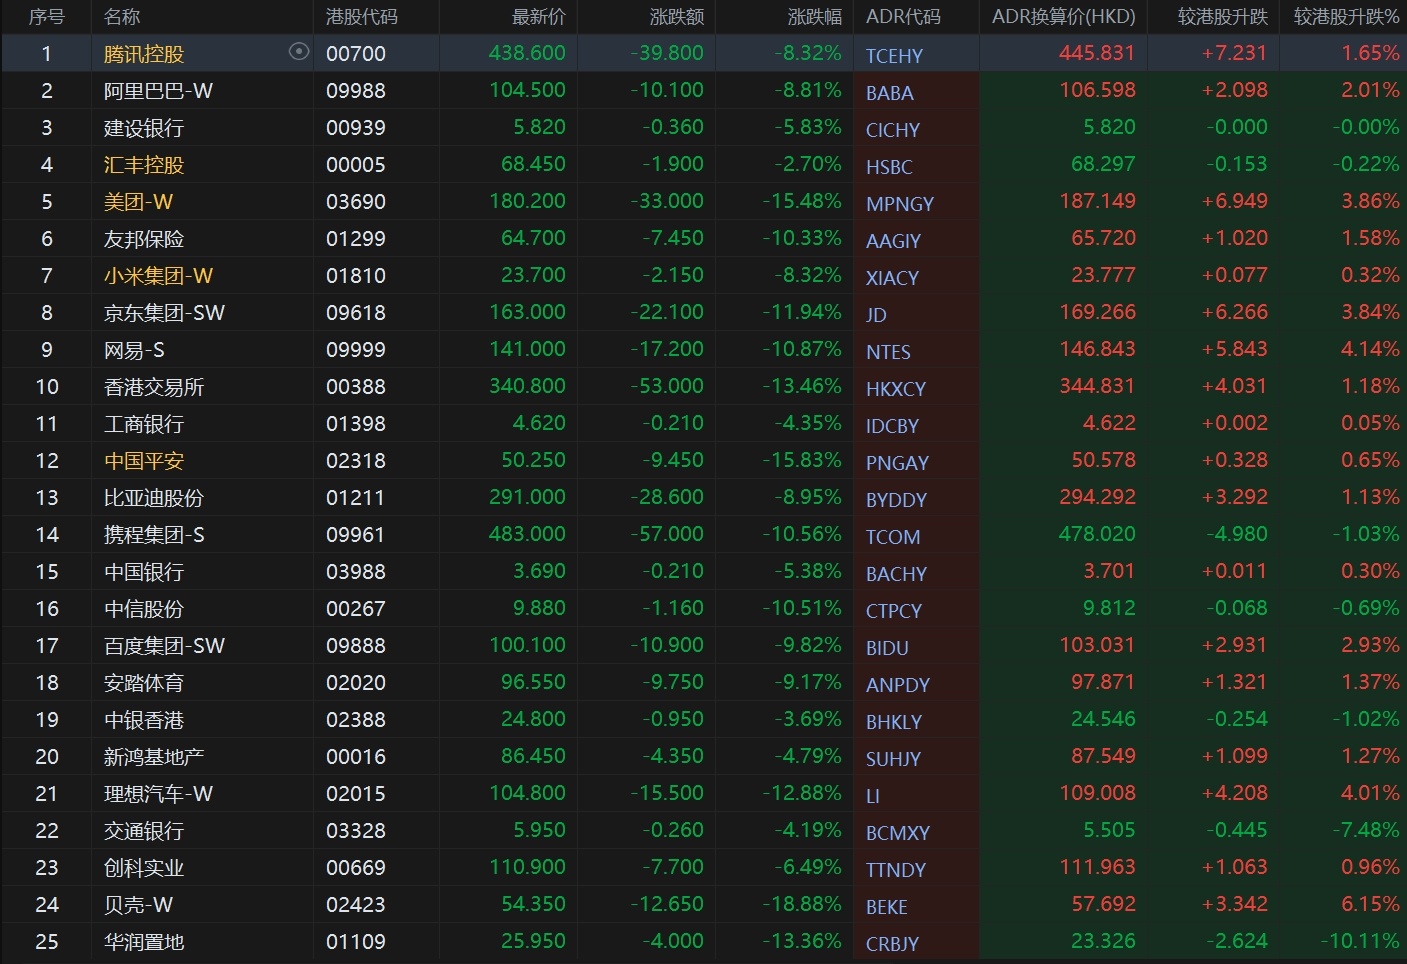
Task: Sort by the 较港股升跌% column header
Action: (1346, 17)
